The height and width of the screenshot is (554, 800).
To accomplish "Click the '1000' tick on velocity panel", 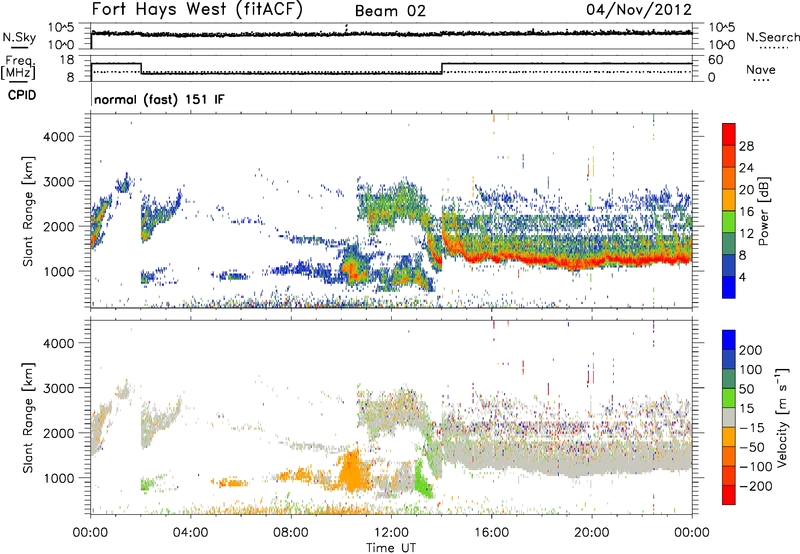I will tap(59, 478).
